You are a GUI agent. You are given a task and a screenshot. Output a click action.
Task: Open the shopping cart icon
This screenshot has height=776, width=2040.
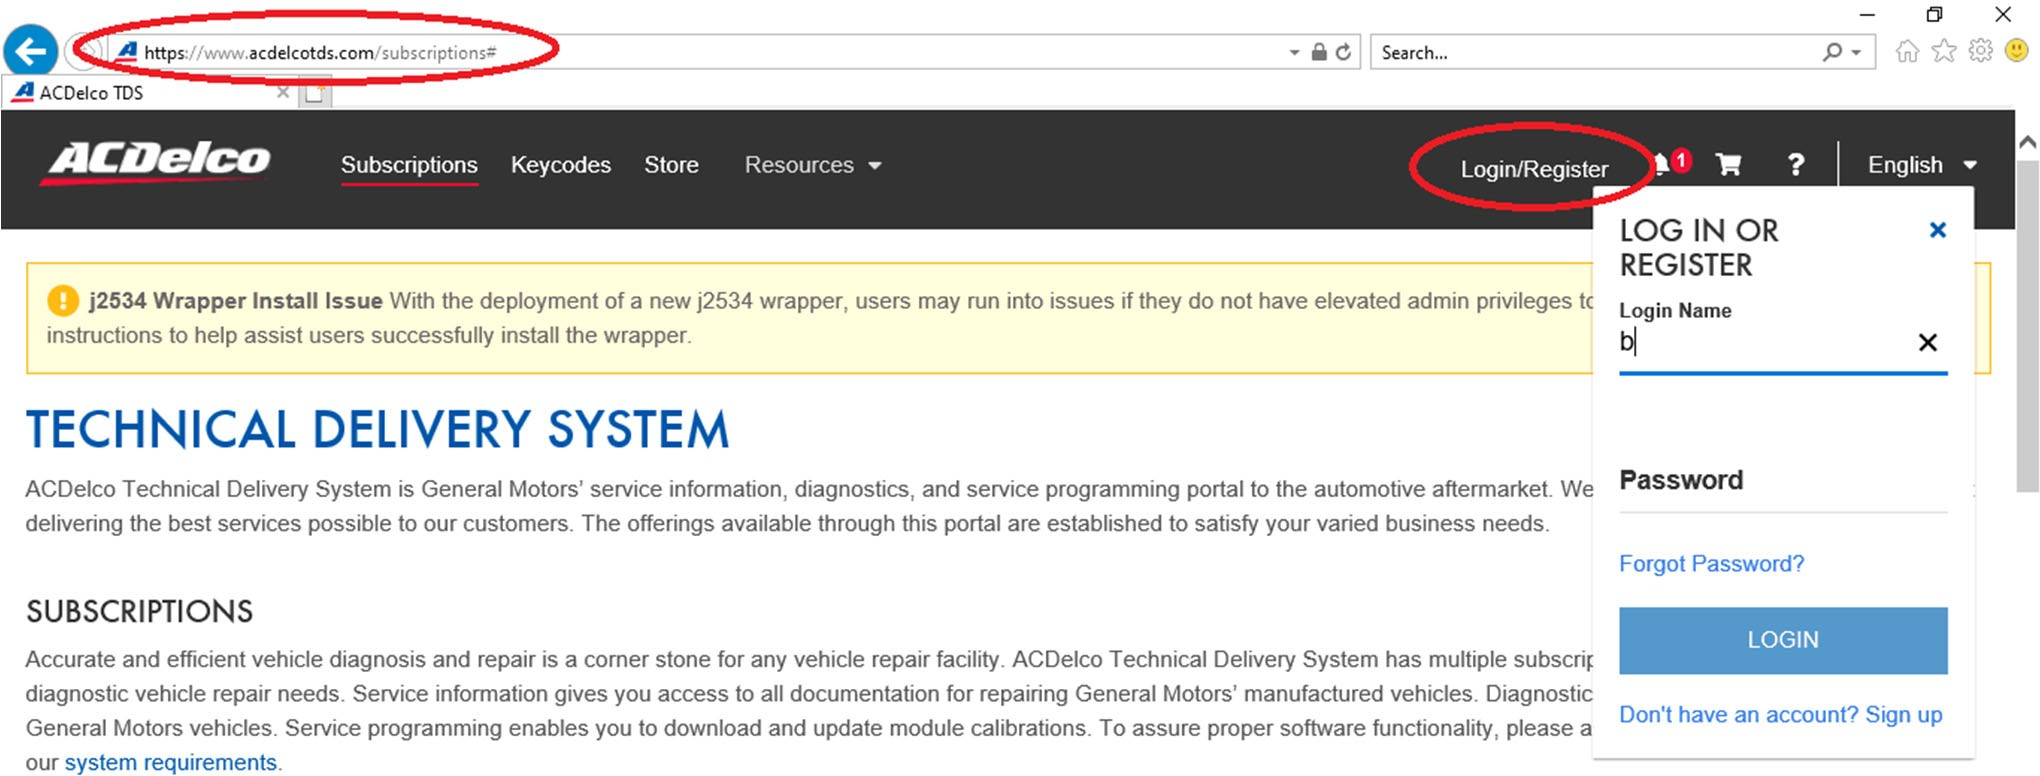1728,165
